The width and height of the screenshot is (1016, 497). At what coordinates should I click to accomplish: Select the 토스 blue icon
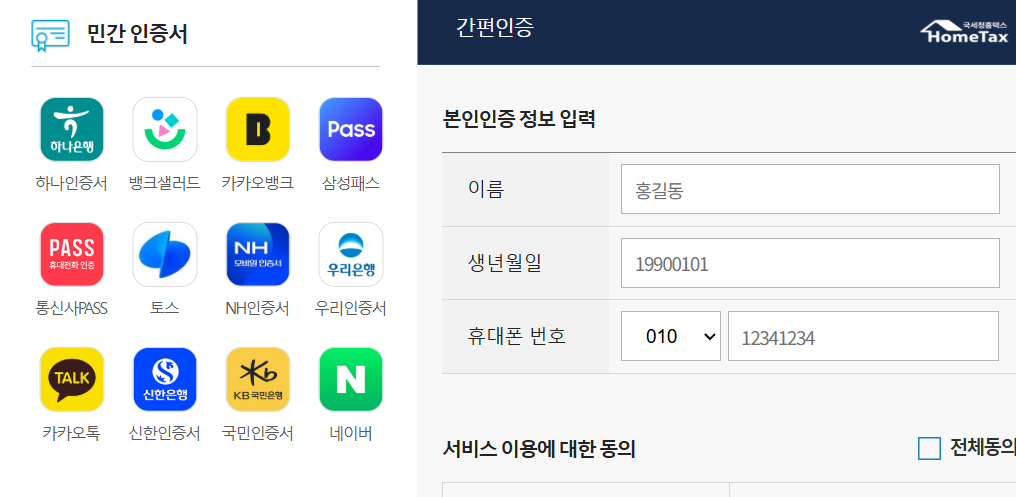(165, 254)
